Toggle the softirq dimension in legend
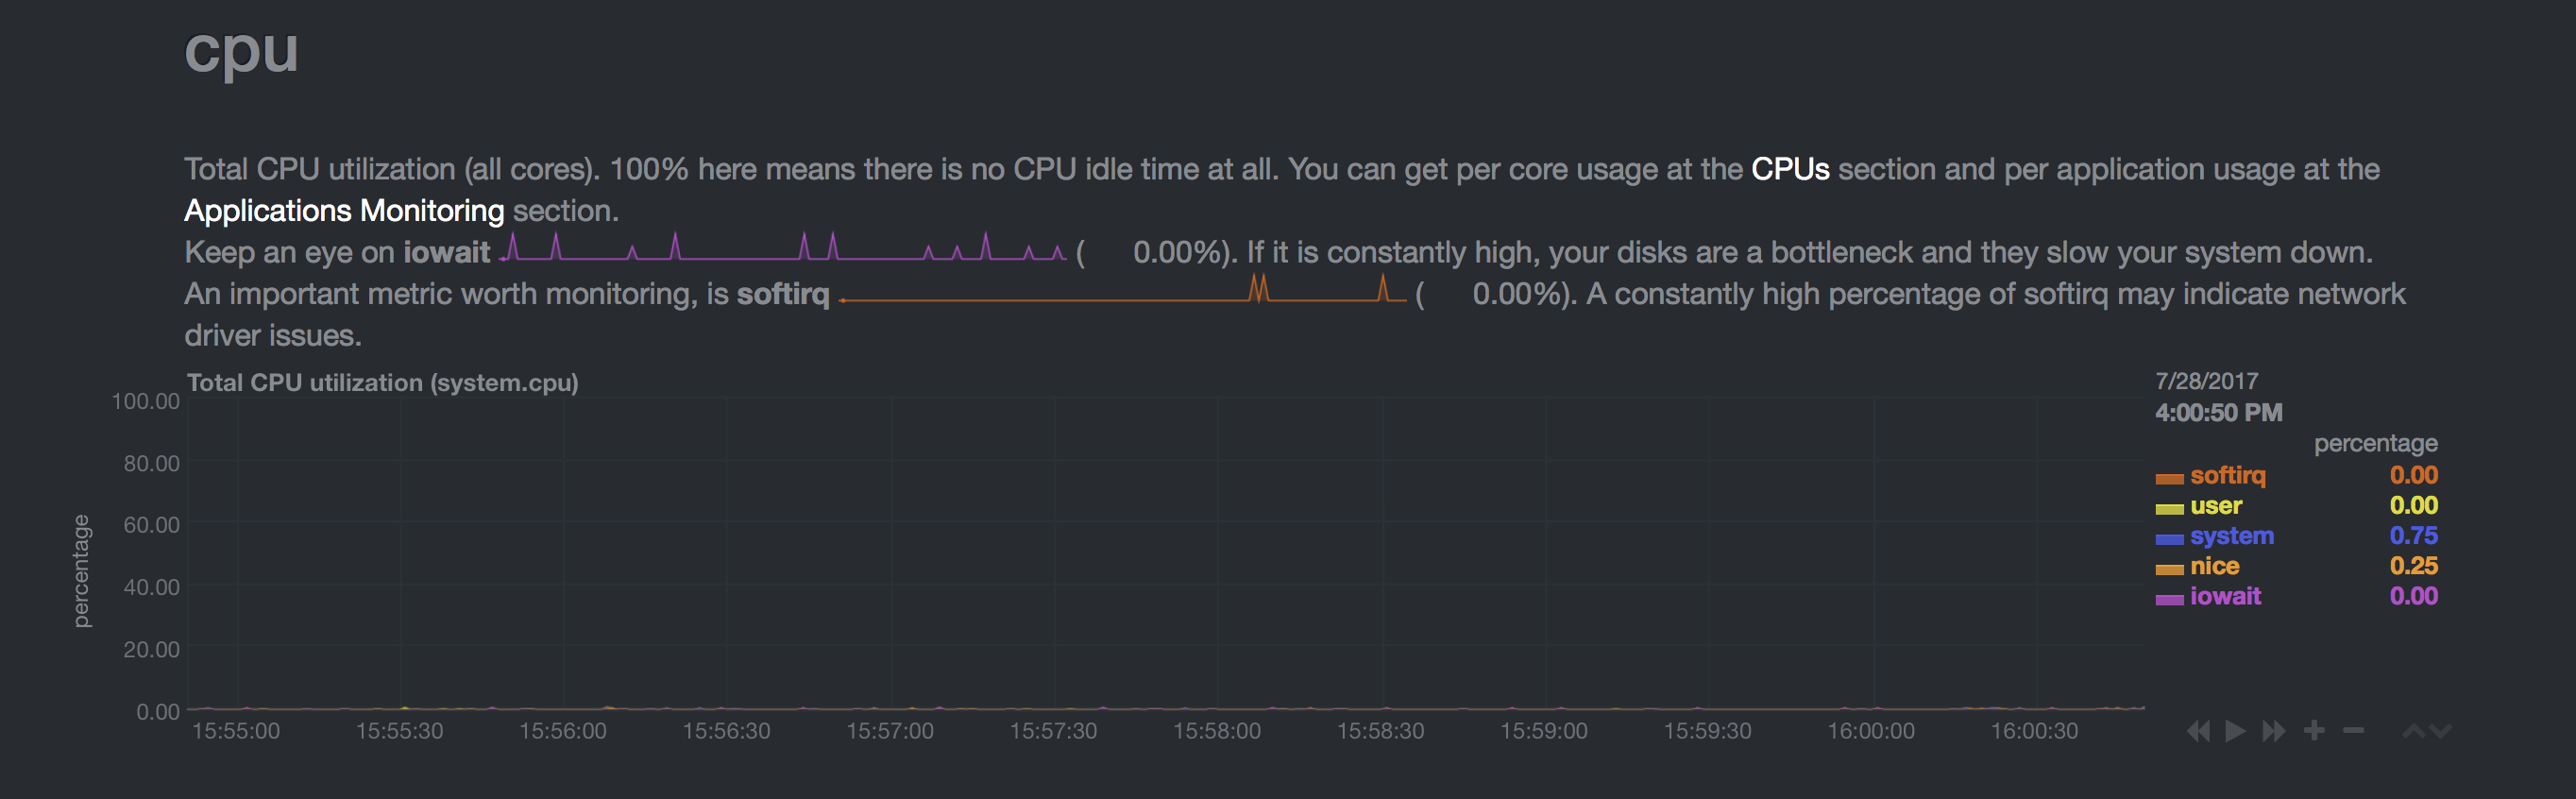Image resolution: width=2576 pixels, height=799 pixels. coord(2227,476)
